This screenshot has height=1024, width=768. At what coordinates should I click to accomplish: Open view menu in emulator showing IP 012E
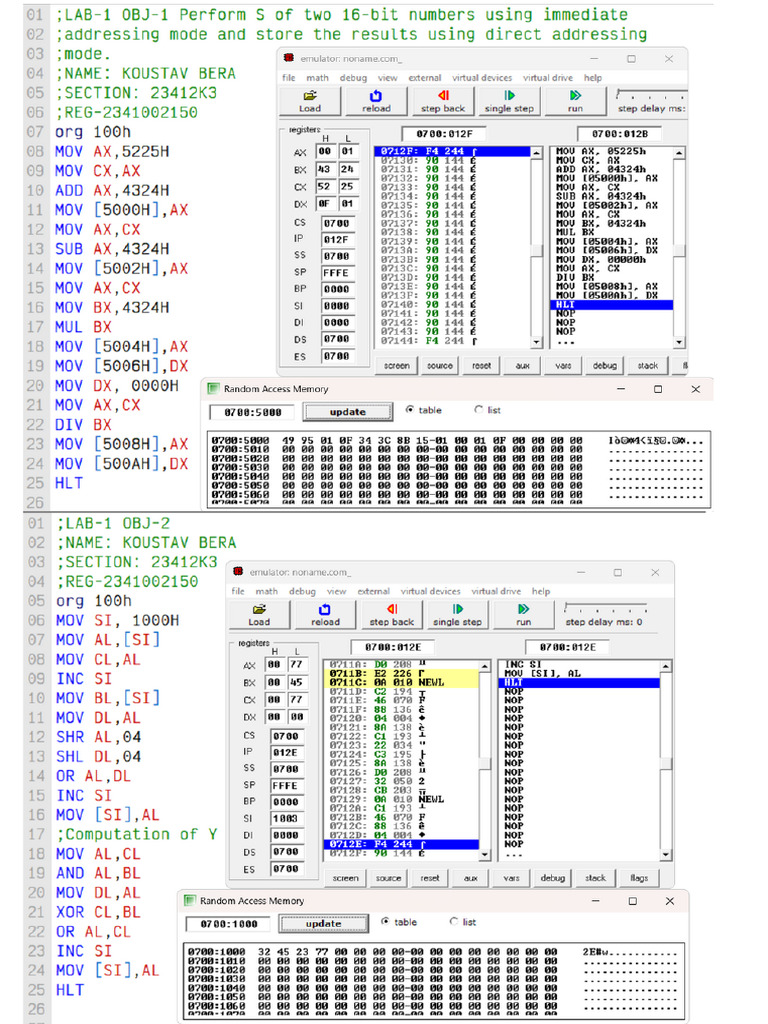[336, 591]
